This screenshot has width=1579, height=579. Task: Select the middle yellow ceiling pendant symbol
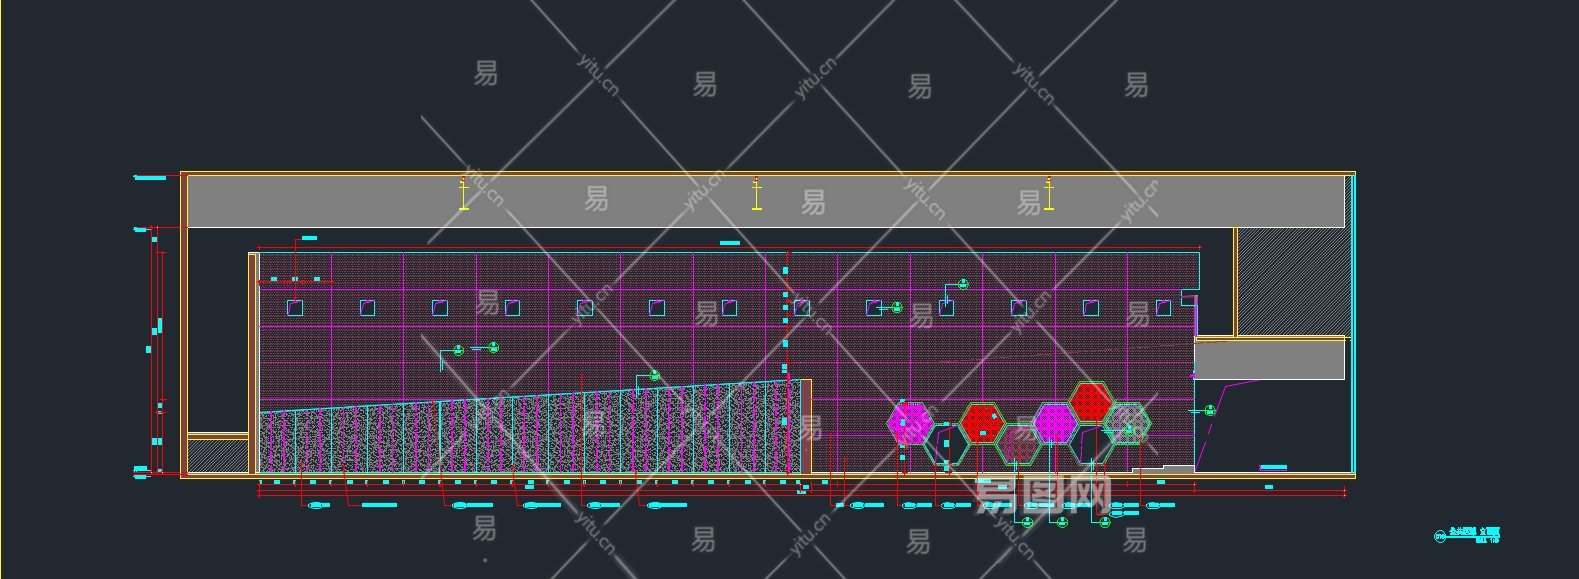click(757, 193)
